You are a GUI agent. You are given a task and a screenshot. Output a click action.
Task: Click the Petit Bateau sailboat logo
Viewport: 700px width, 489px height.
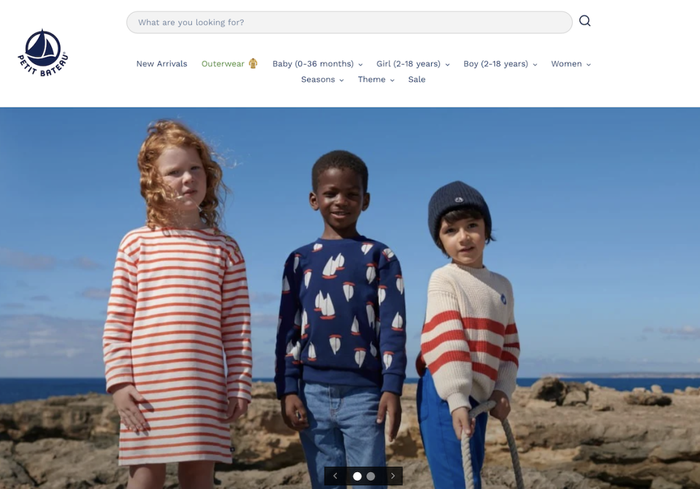point(43,53)
